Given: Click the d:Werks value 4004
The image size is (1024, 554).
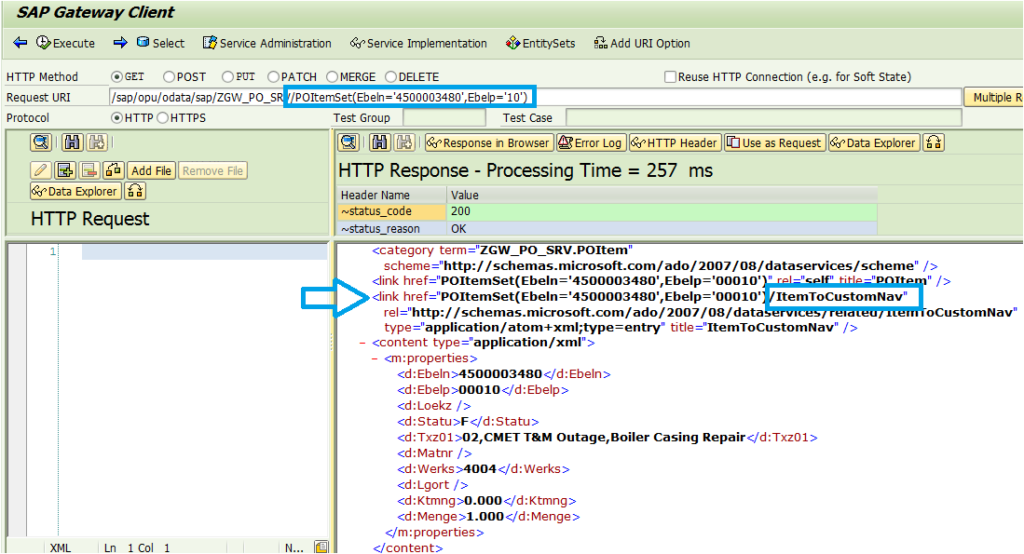Looking at the screenshot, I should tap(480, 469).
